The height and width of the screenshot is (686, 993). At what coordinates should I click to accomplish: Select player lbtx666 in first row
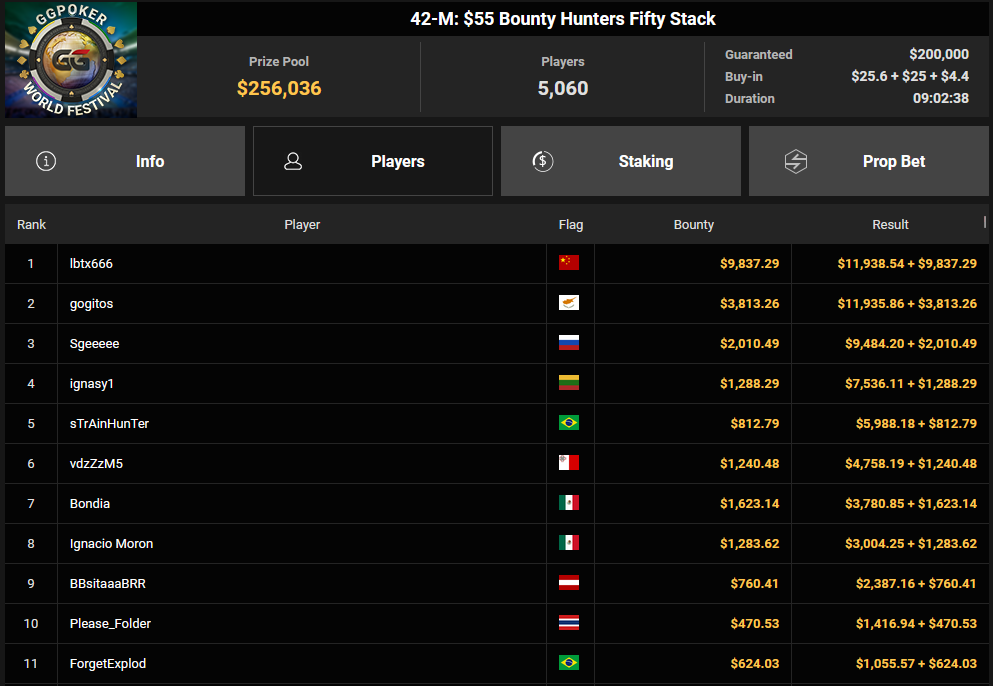pyautogui.click(x=98, y=264)
